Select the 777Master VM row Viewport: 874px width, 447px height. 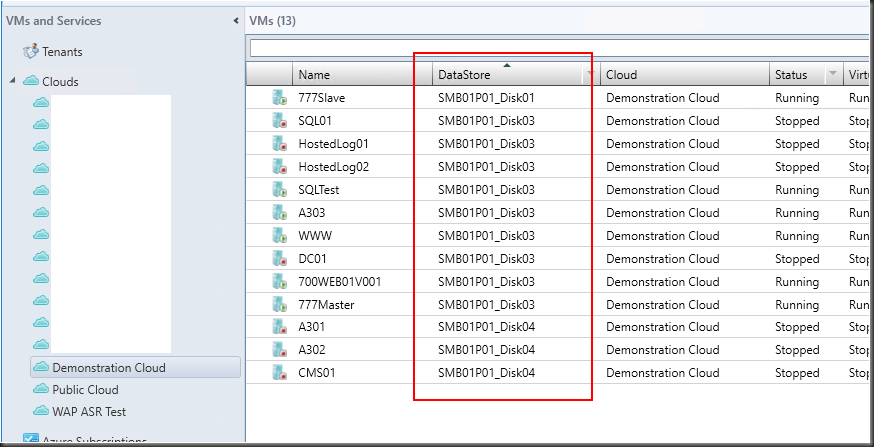326,304
